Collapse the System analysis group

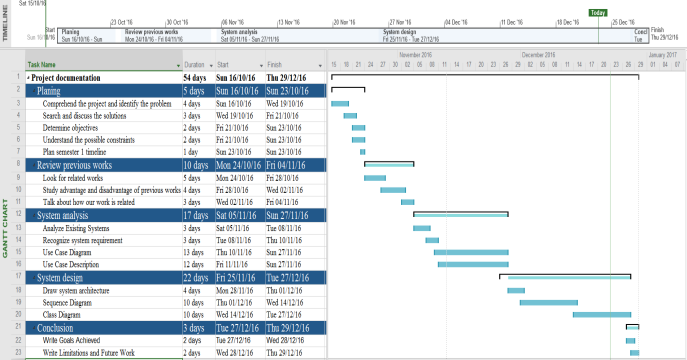(34, 215)
